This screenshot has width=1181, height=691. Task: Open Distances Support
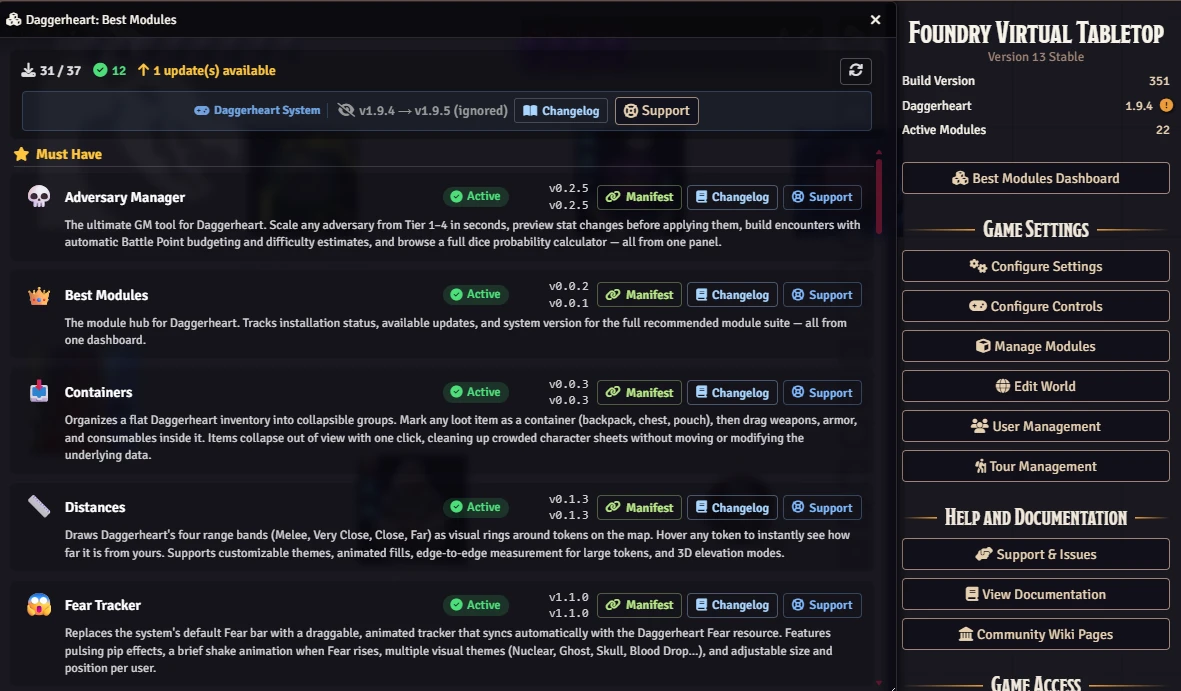(822, 508)
